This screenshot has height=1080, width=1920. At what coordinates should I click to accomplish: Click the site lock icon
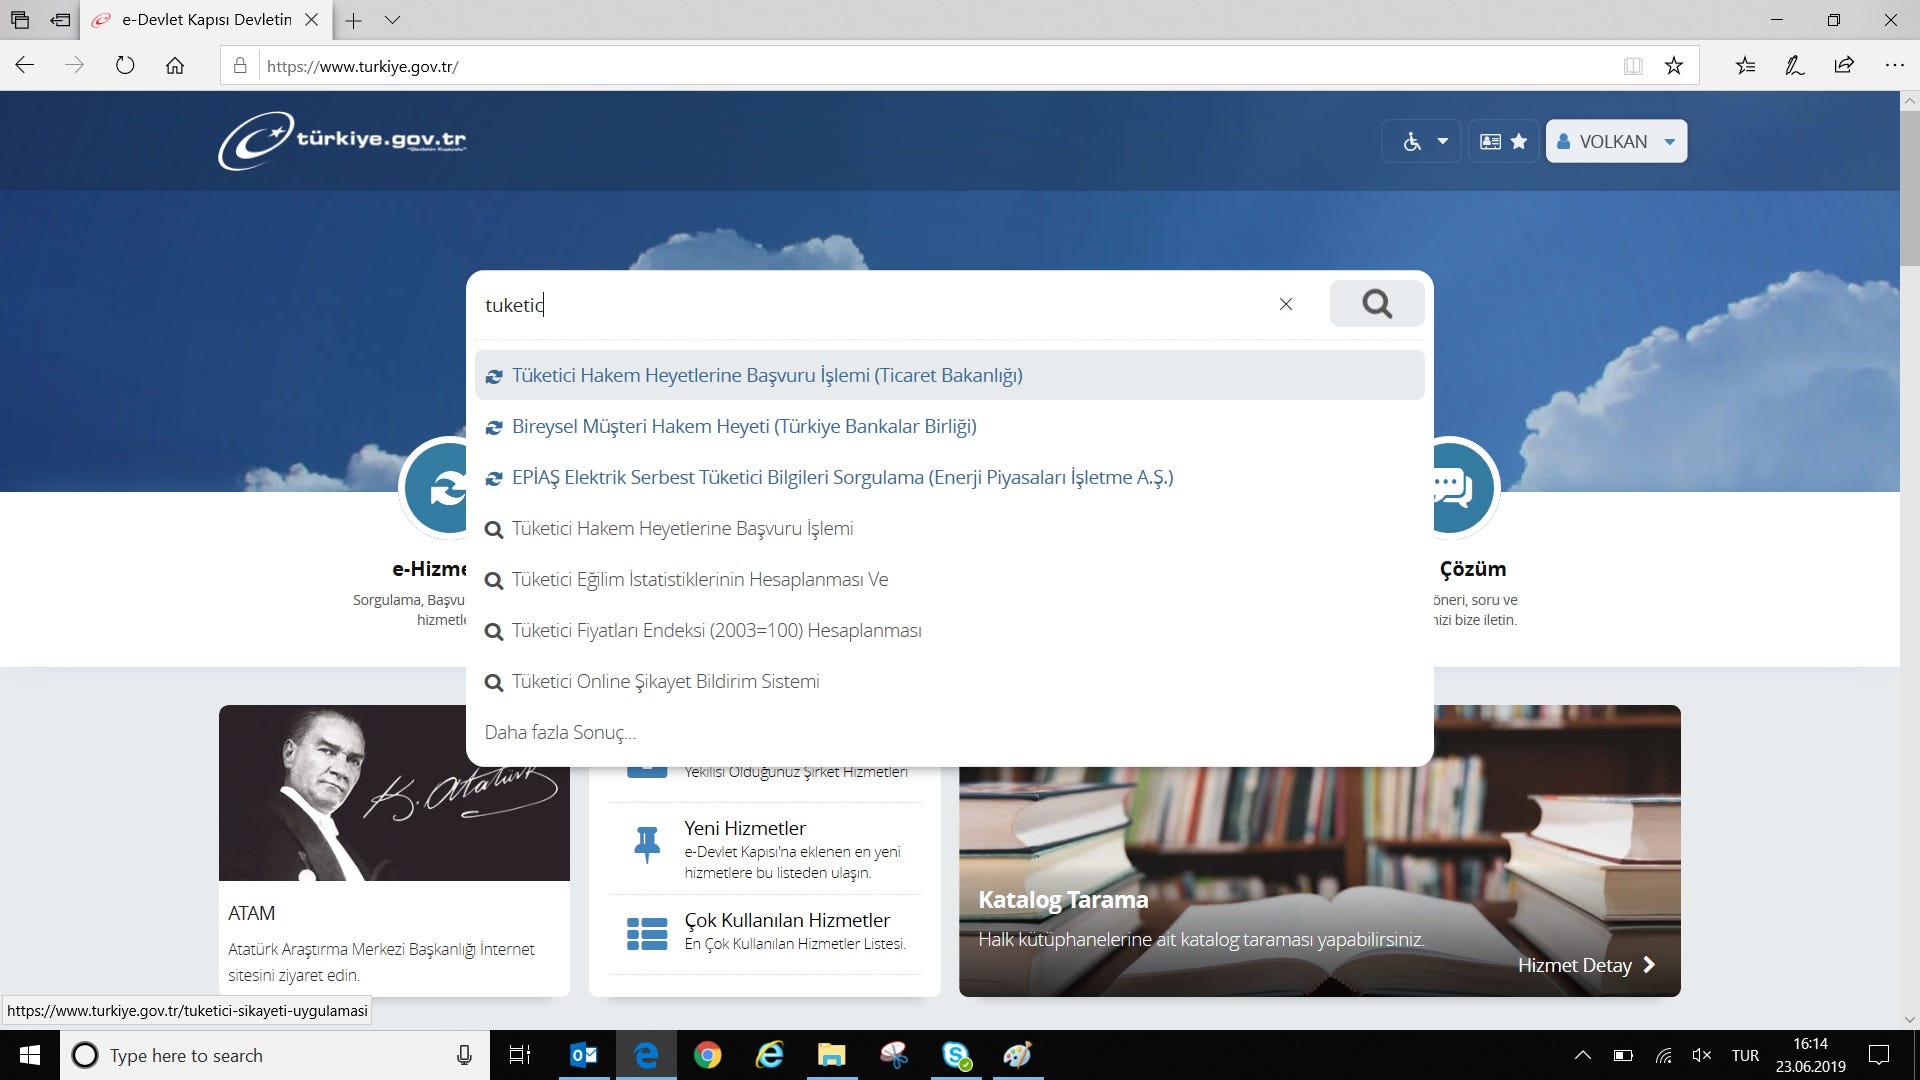pos(240,66)
